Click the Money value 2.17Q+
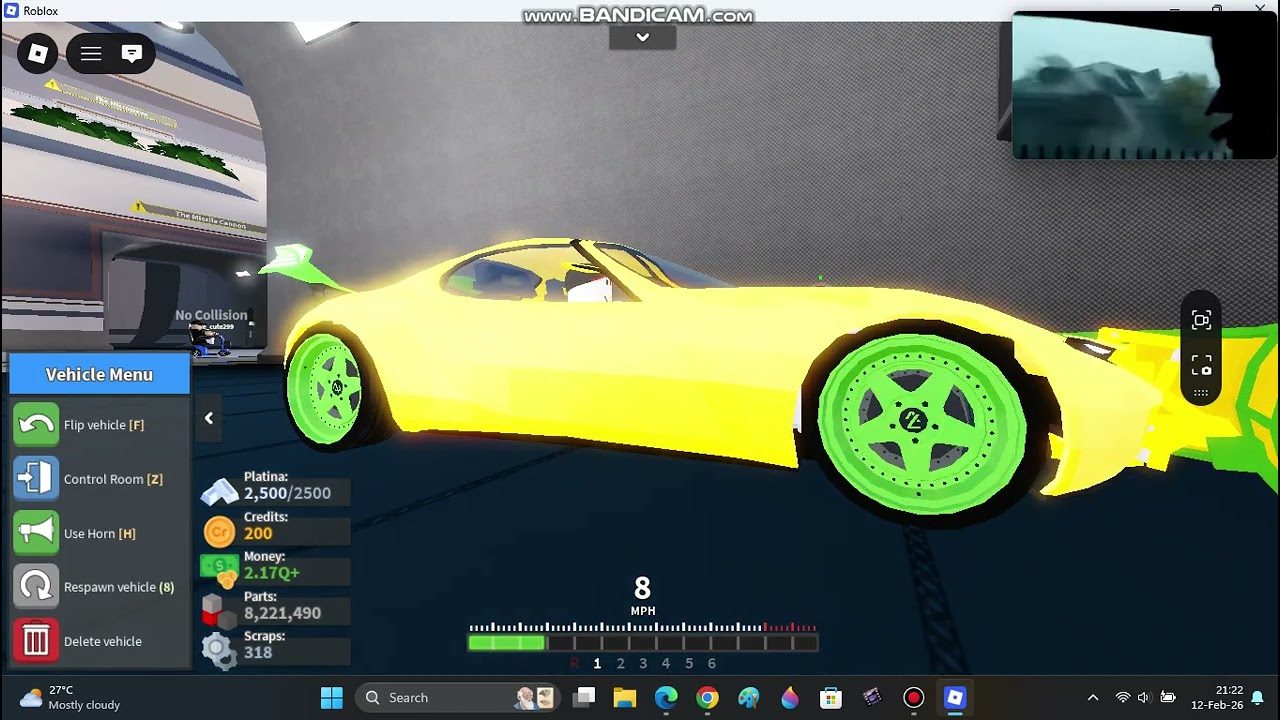The width and height of the screenshot is (1280, 720). 272,573
